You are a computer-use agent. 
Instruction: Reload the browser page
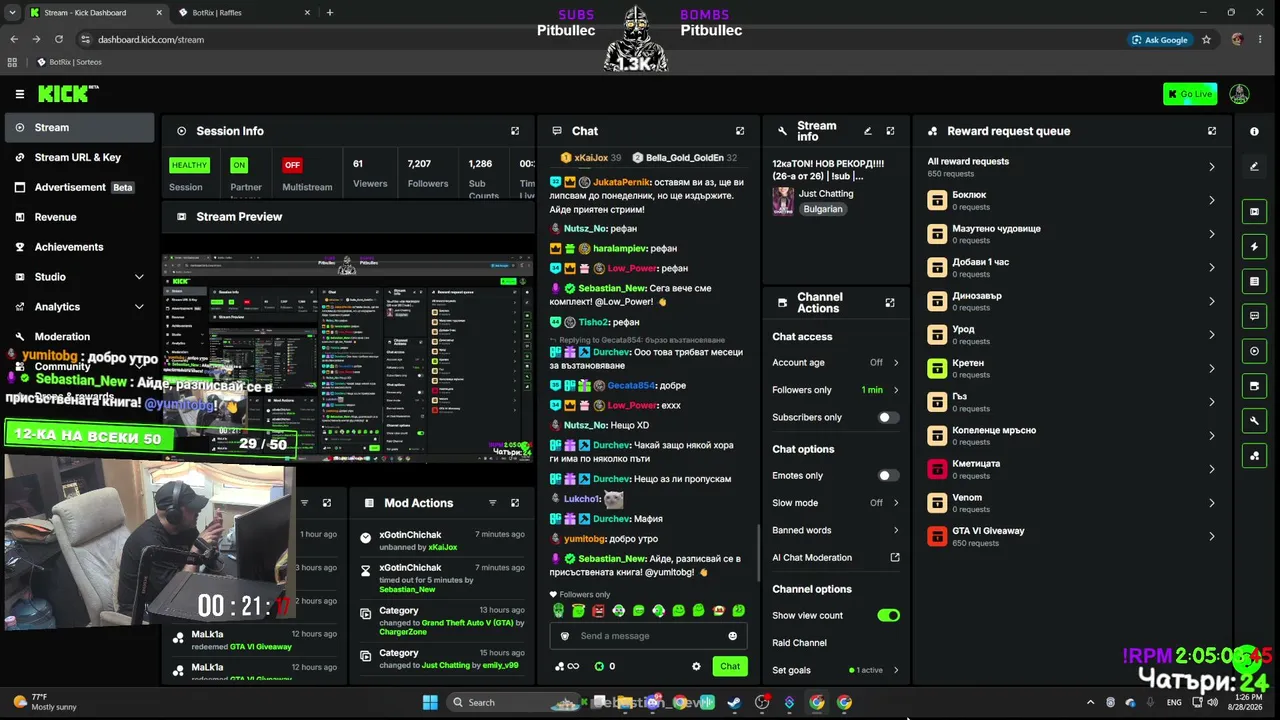point(59,39)
